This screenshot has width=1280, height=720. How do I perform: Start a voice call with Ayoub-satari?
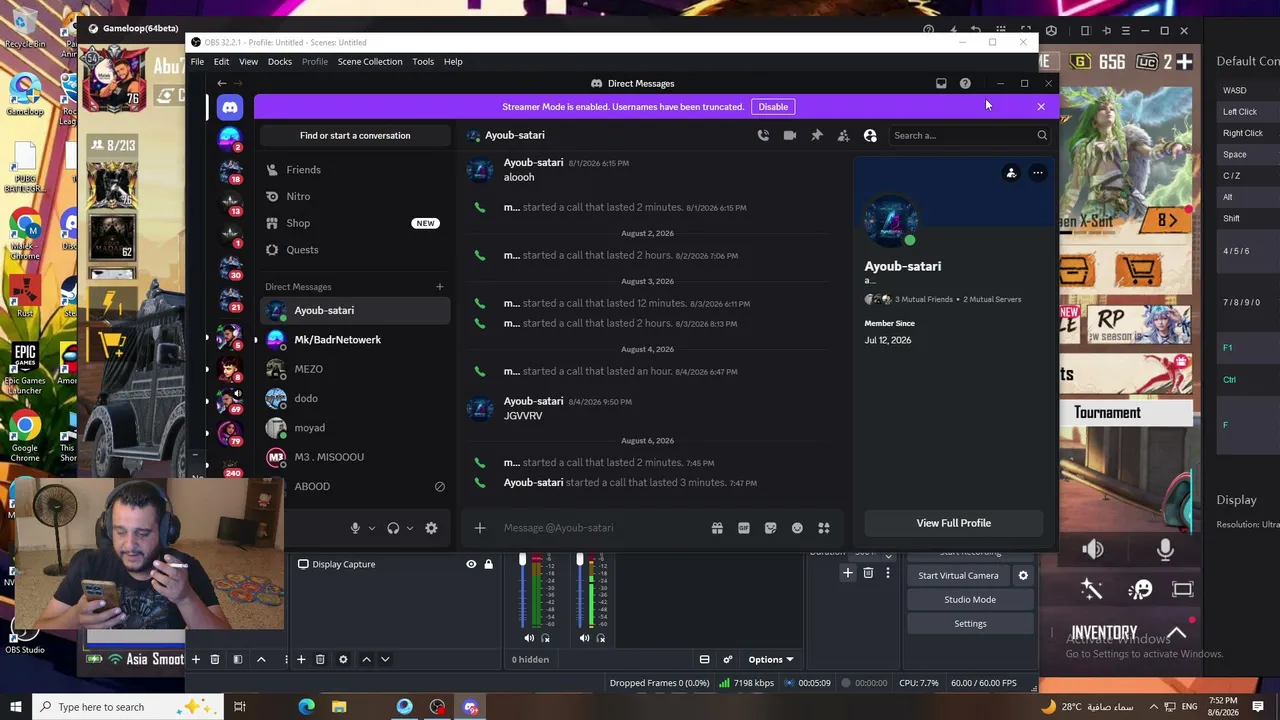(x=763, y=135)
